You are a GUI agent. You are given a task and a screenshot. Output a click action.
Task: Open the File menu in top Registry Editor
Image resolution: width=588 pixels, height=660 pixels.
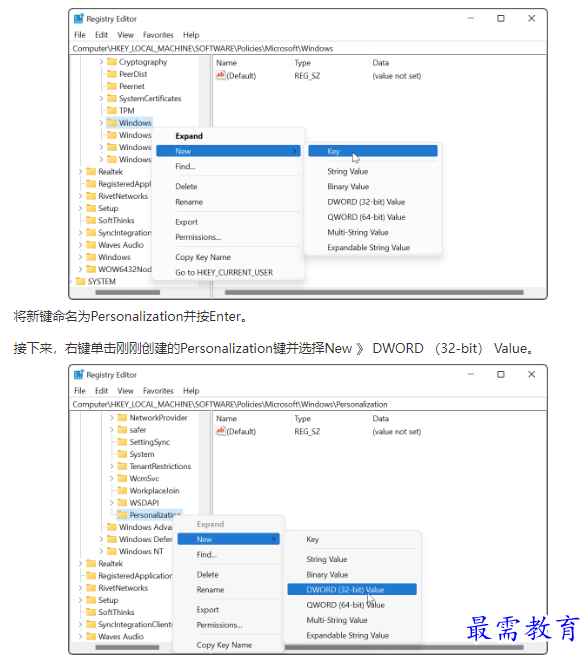(x=80, y=35)
